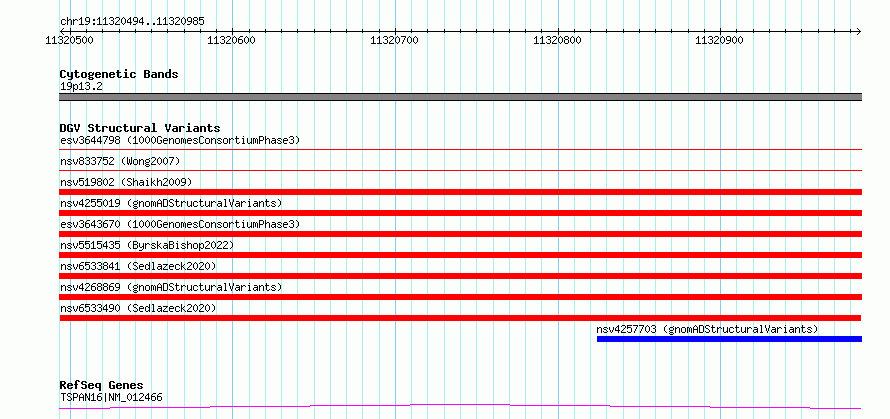Open variant nsv4257703 label
The width and height of the screenshot is (890, 419).
[707, 329]
